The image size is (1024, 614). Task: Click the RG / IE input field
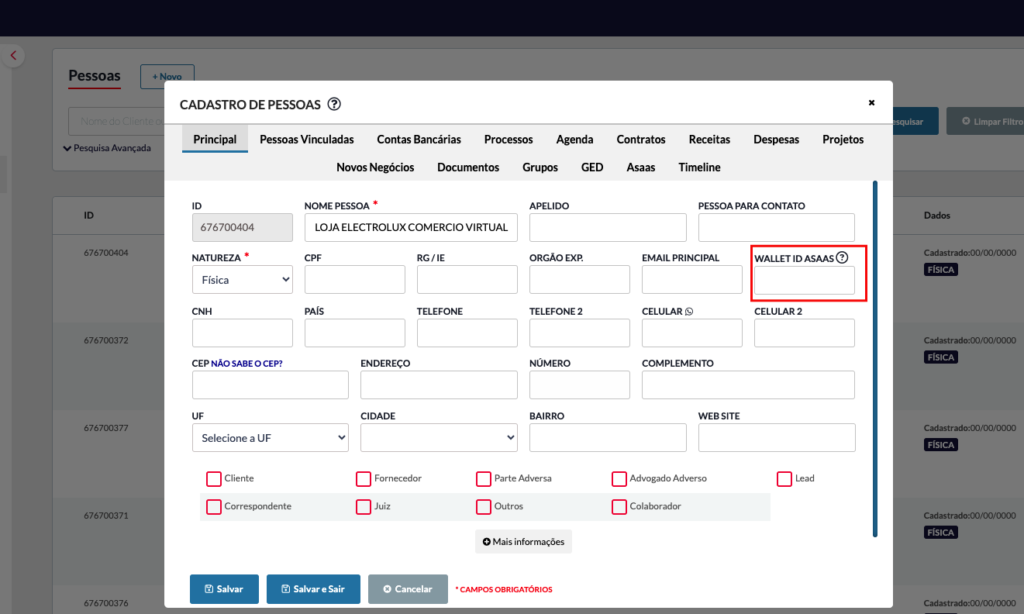tap(467, 280)
